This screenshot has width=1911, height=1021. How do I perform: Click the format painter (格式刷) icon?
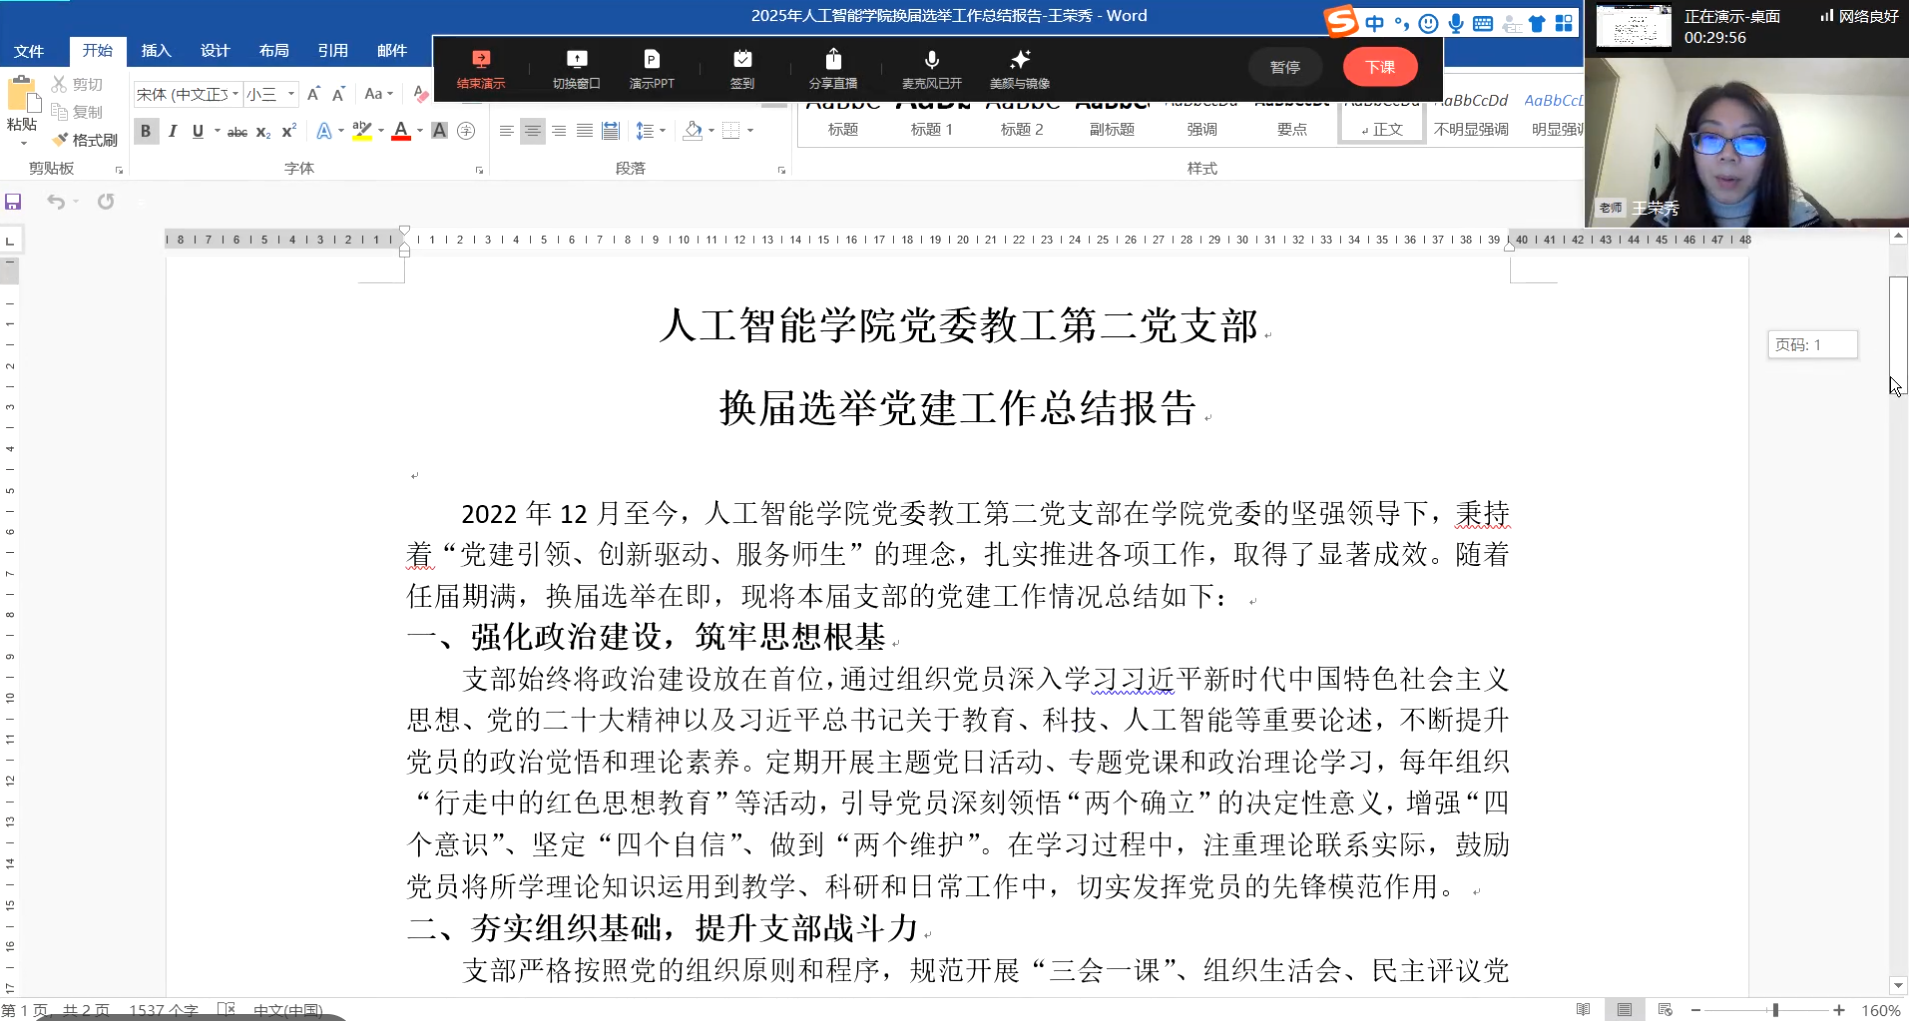tap(85, 140)
